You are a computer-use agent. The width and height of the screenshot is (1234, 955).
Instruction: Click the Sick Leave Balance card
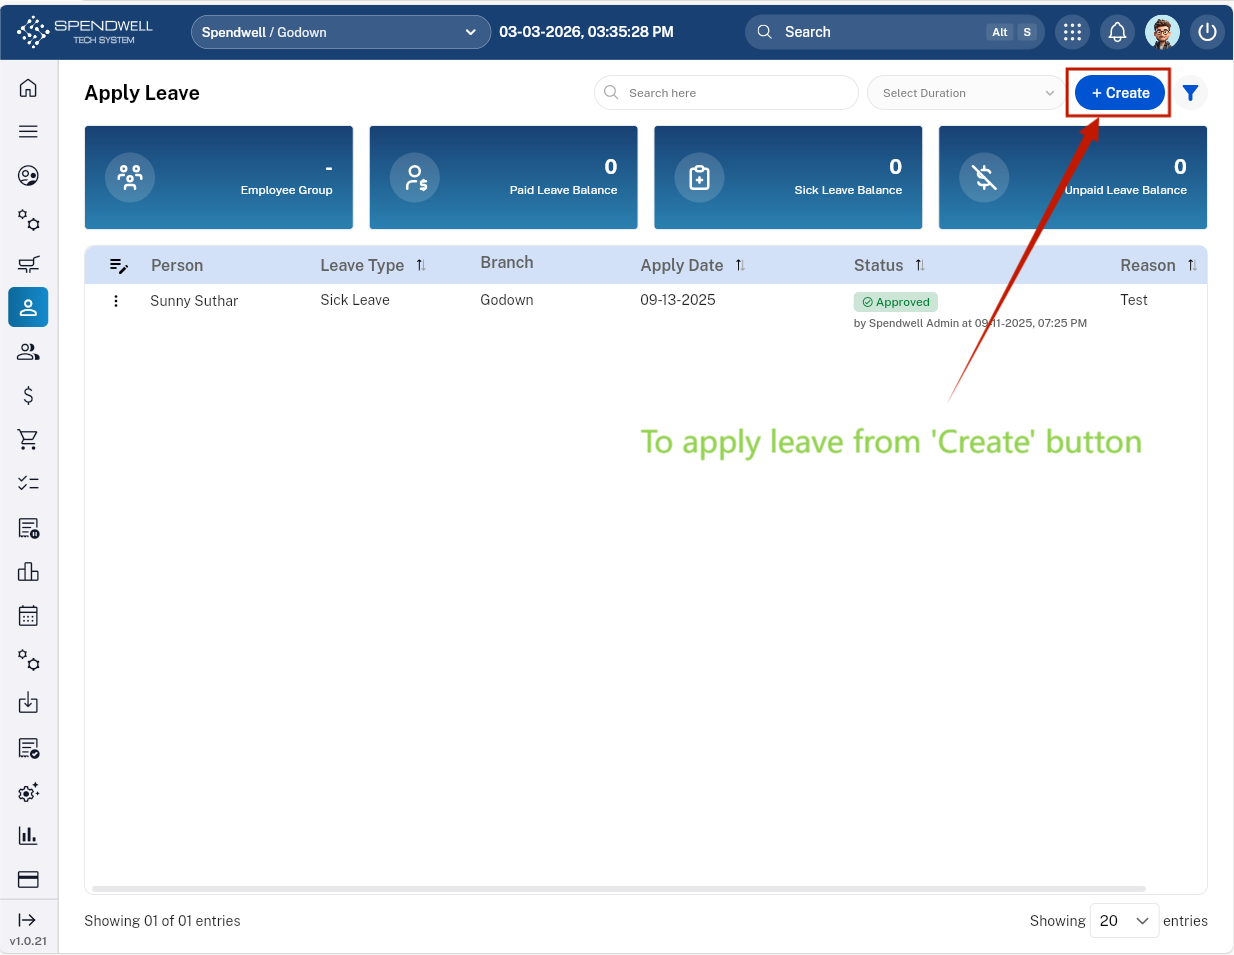tap(788, 178)
